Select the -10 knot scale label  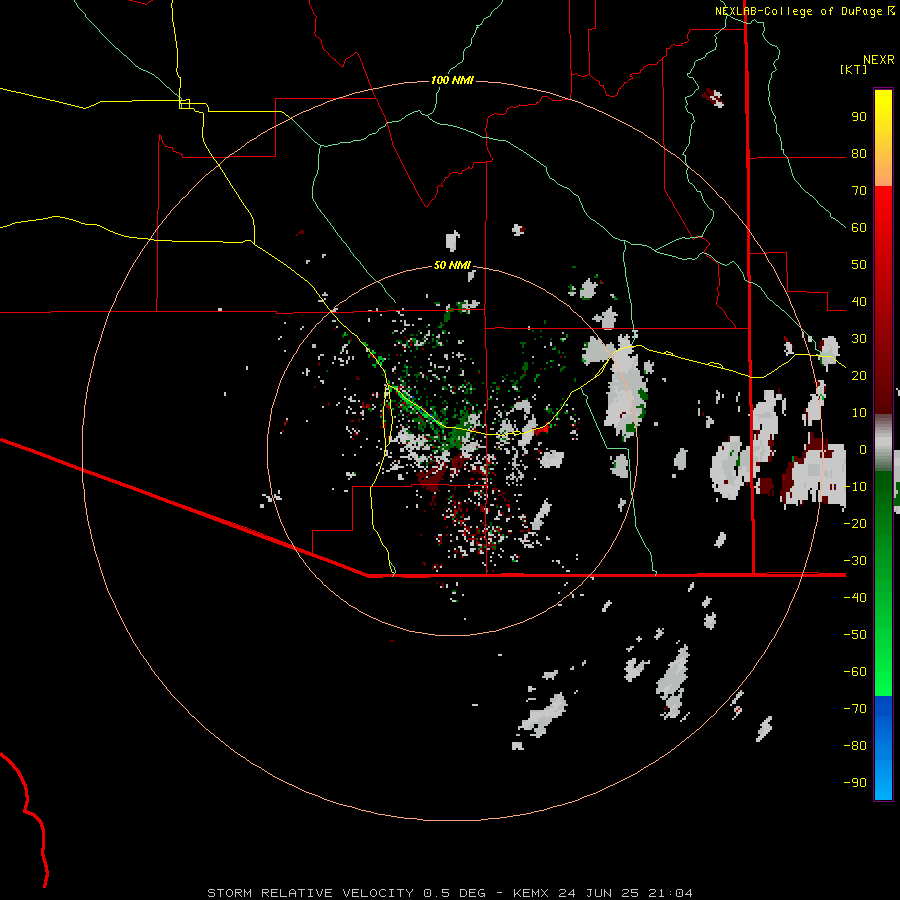point(855,487)
